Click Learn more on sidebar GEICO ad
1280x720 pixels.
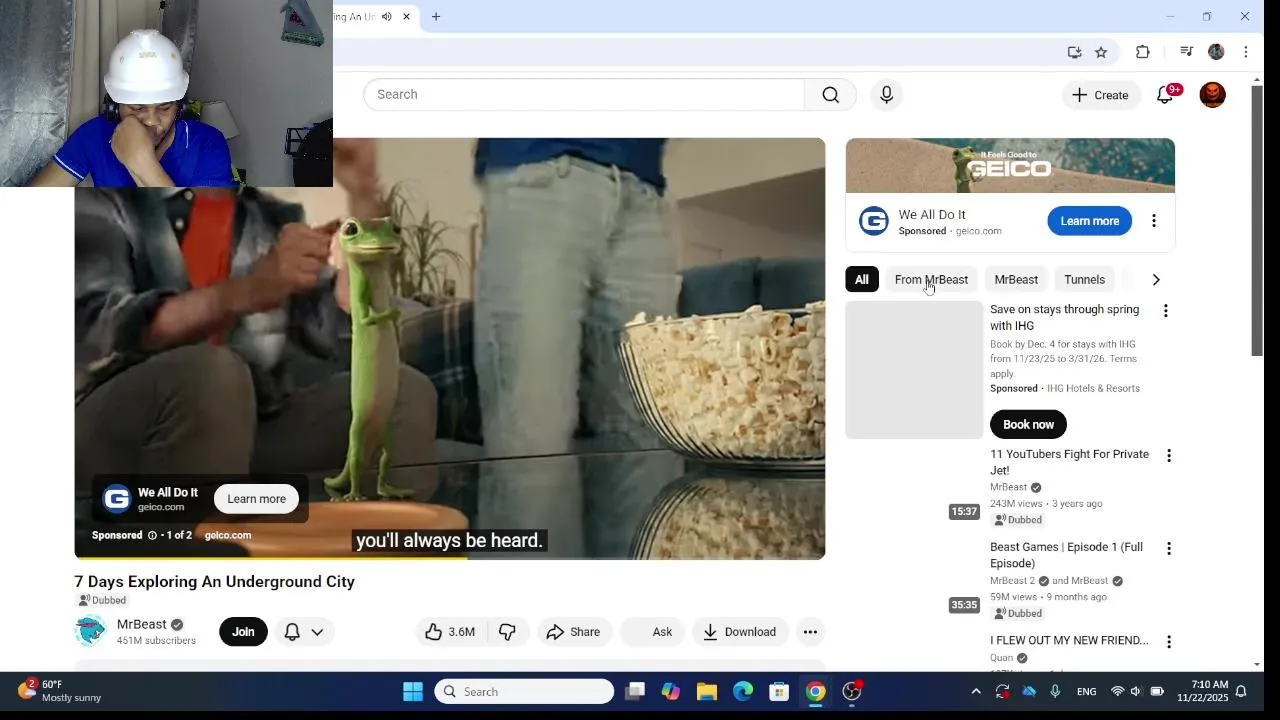pyautogui.click(x=1089, y=221)
